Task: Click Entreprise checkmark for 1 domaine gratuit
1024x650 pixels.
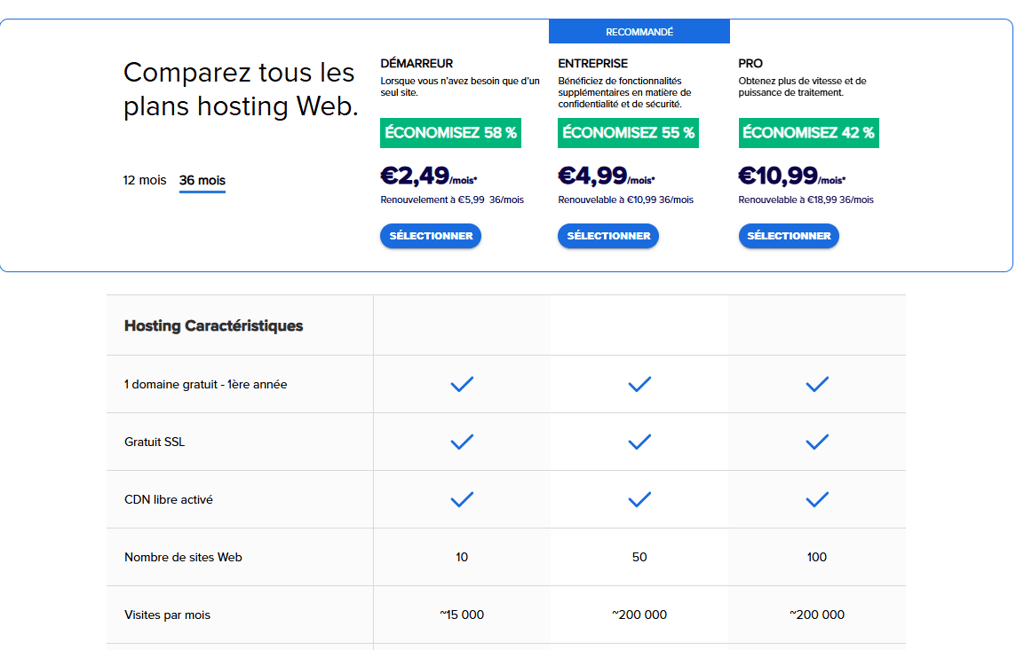Action: click(x=639, y=384)
